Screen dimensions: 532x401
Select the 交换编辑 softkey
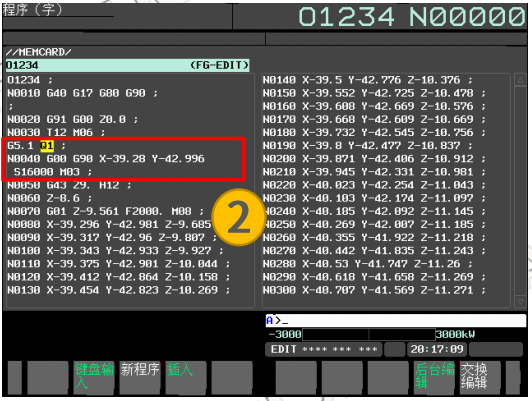480,378
